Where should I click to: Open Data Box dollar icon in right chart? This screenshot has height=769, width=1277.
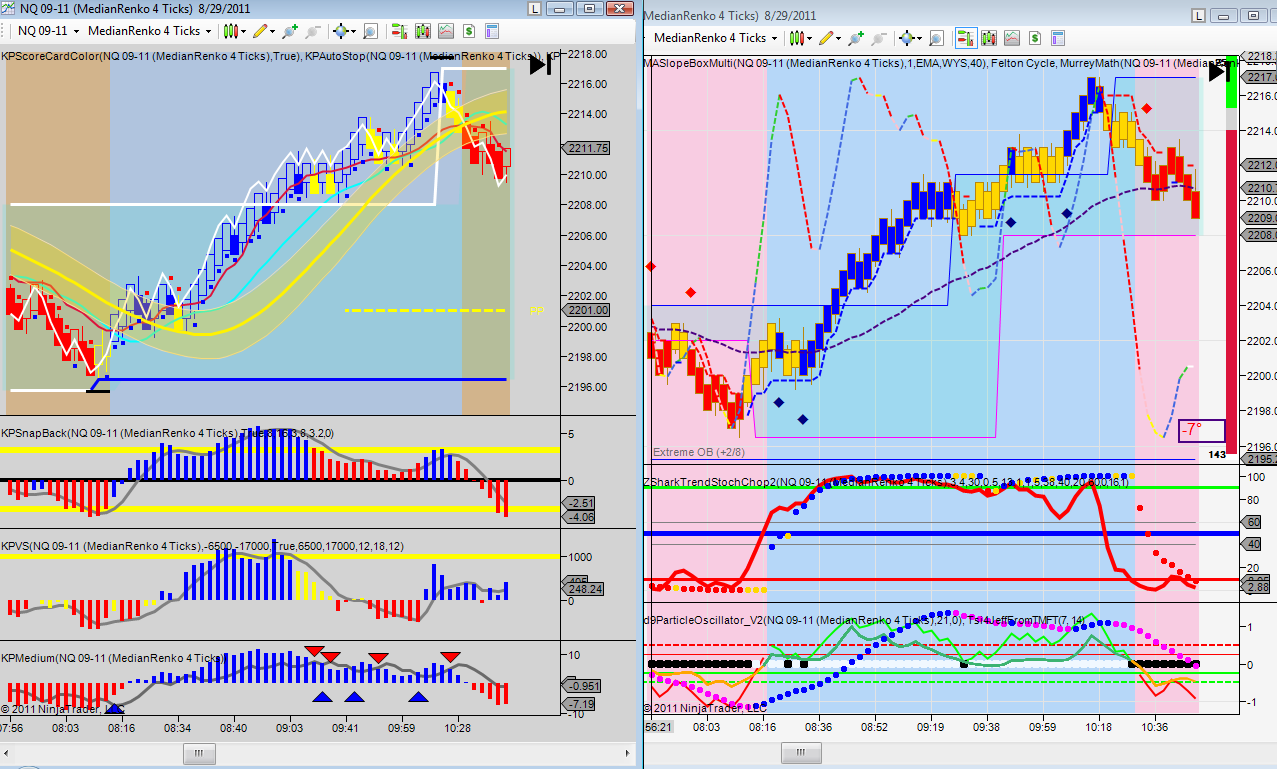tap(1035, 37)
